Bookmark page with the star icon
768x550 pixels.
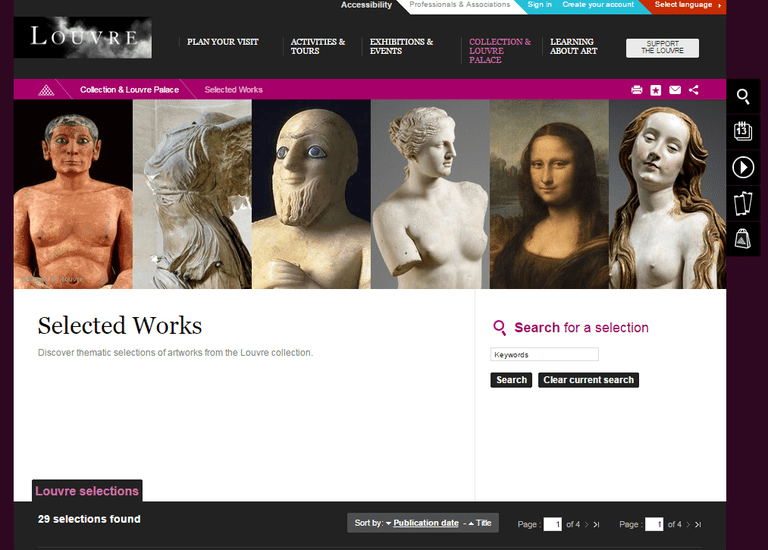[x=656, y=90]
